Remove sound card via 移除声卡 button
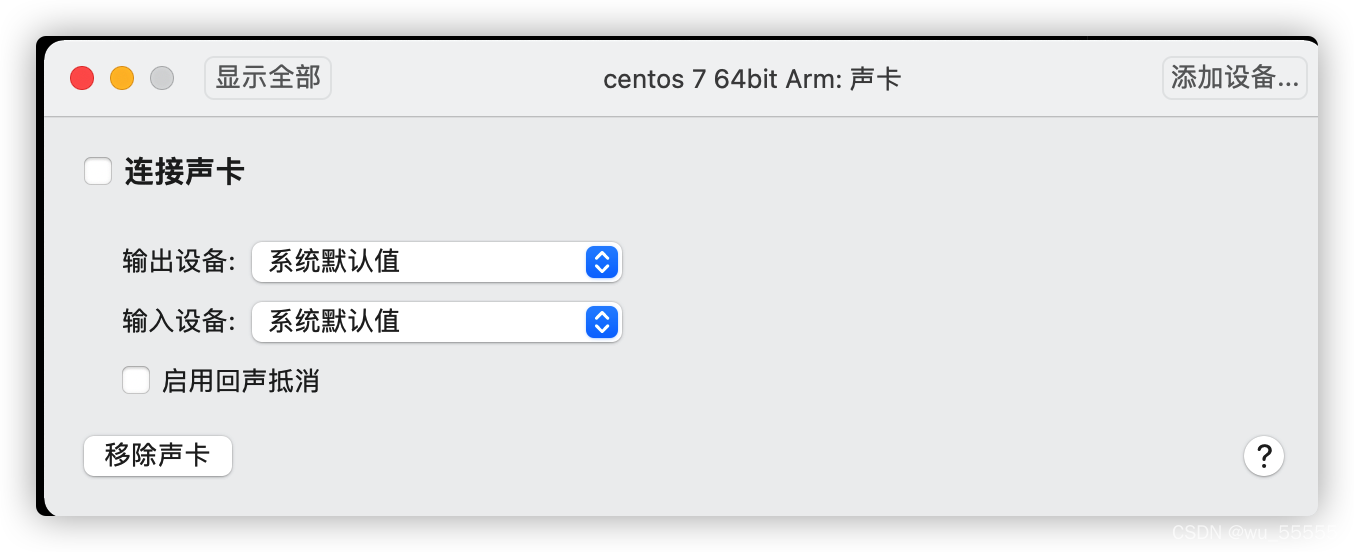The image size is (1354, 552). (x=158, y=456)
